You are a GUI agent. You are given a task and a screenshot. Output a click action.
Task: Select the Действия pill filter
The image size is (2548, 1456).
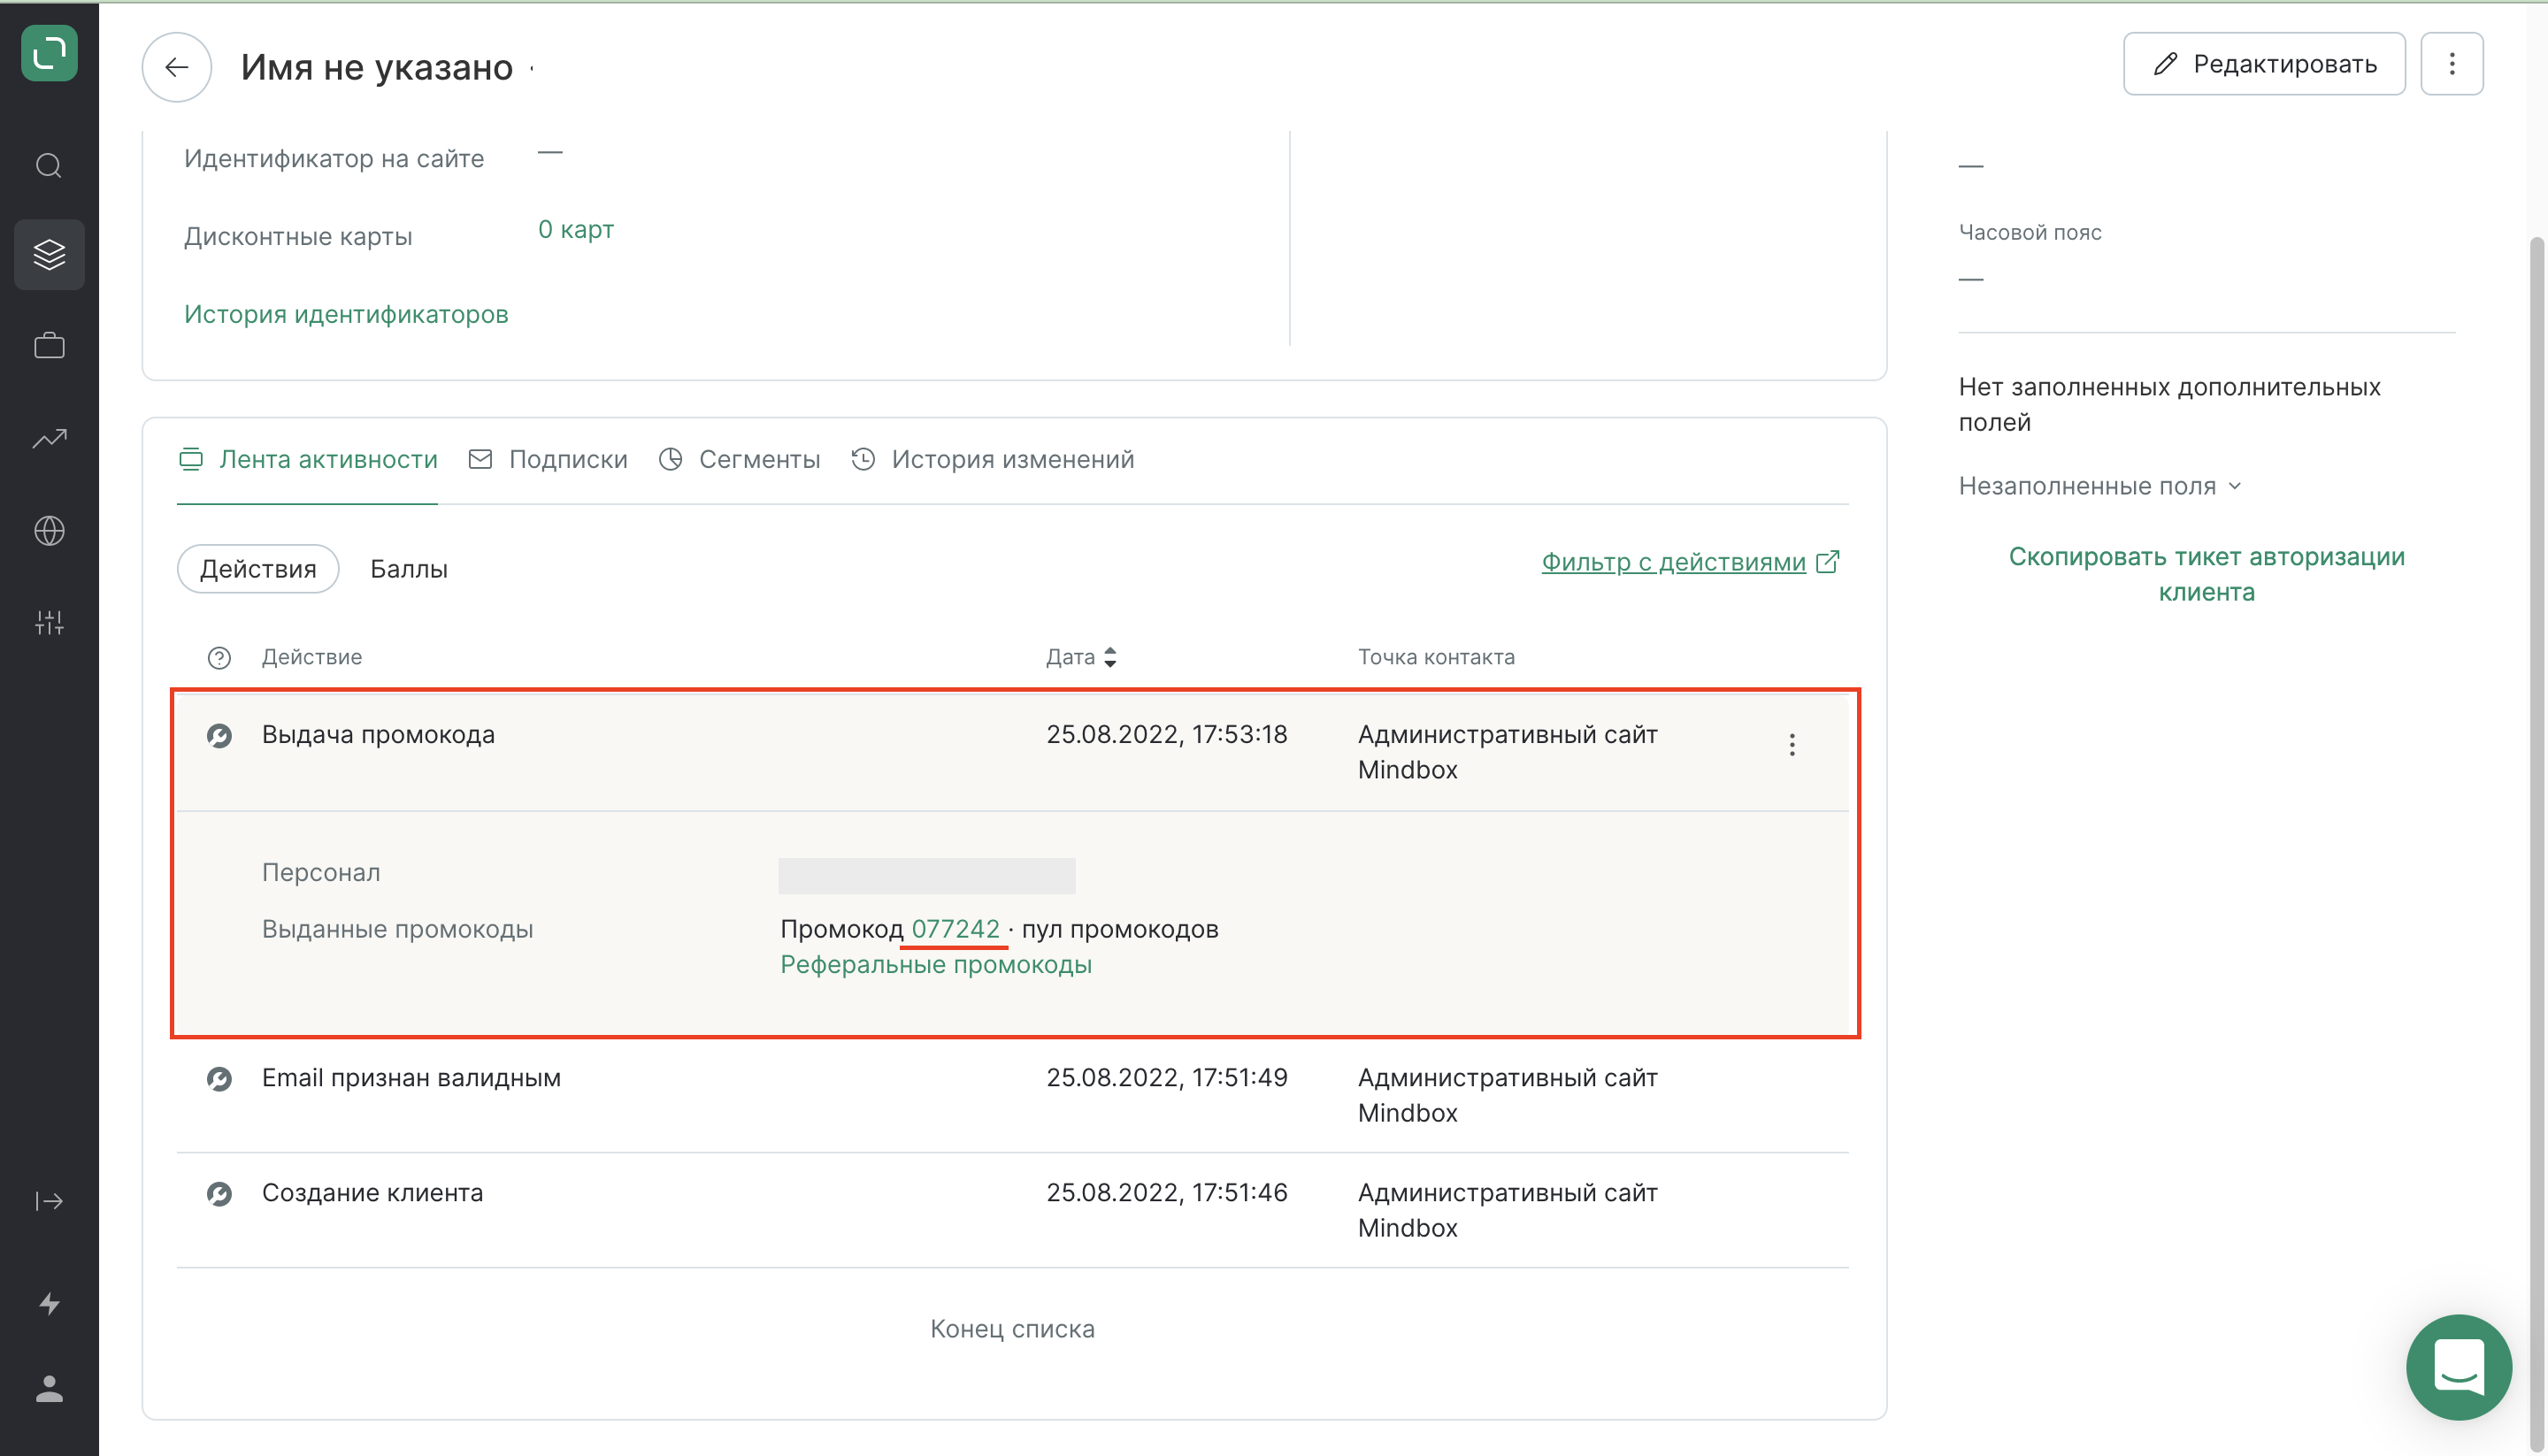click(x=258, y=569)
